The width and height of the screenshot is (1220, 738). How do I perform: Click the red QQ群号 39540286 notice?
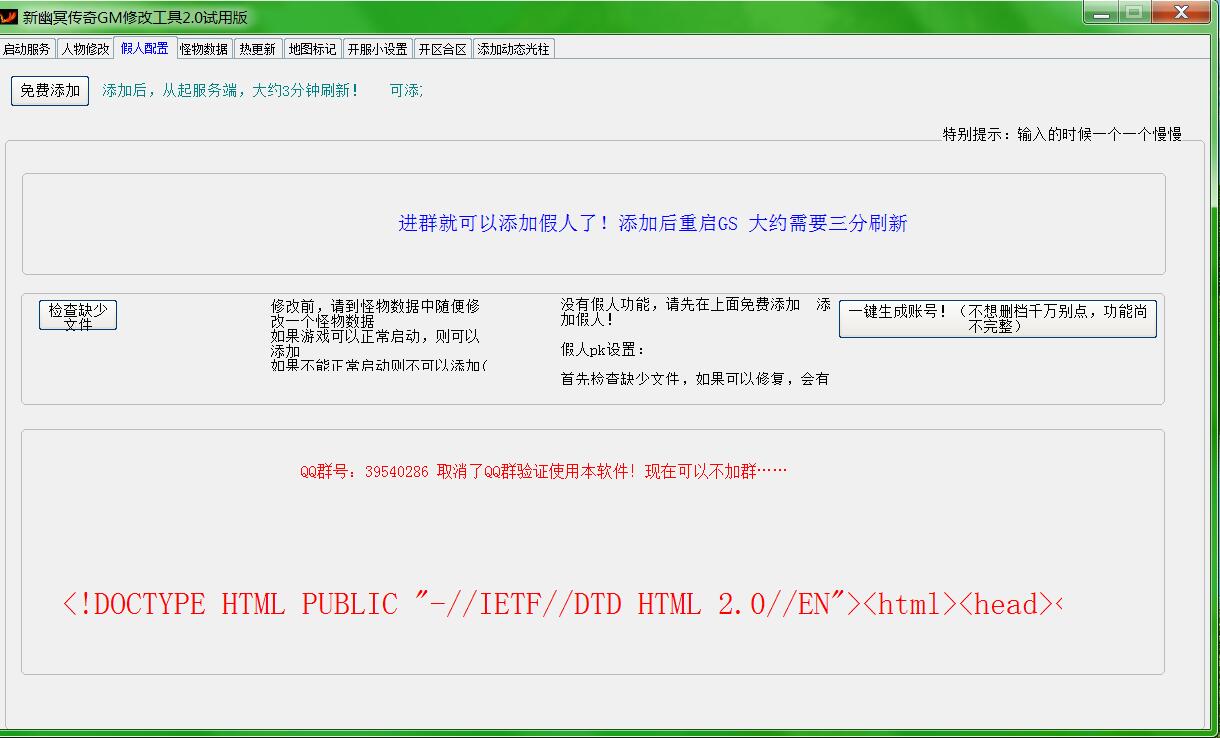543,471
